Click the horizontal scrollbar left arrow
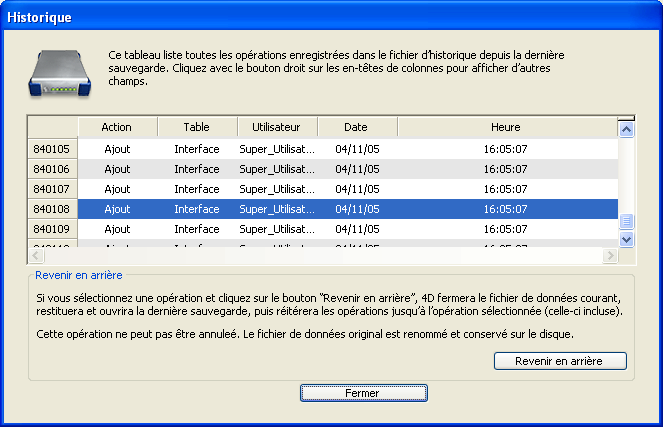The image size is (663, 427). (x=36, y=256)
